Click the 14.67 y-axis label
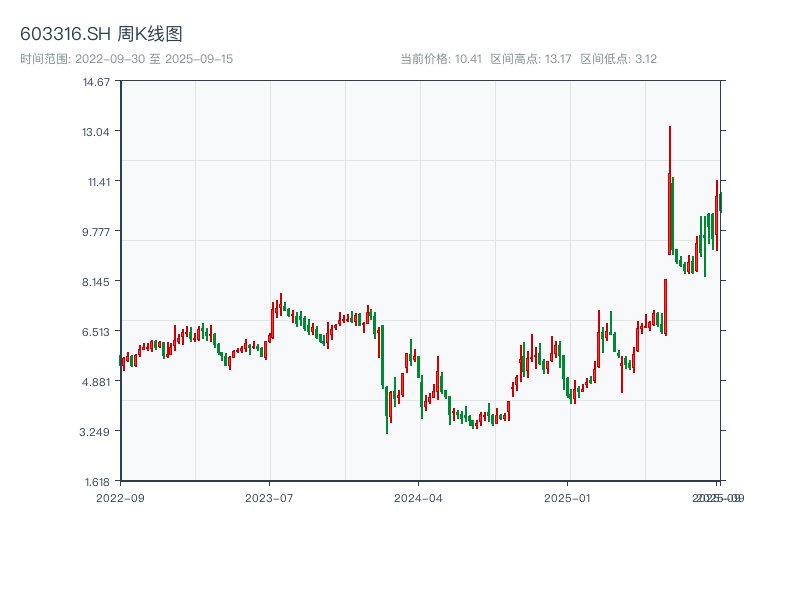Screen dimensions: 800x600 tap(96, 81)
